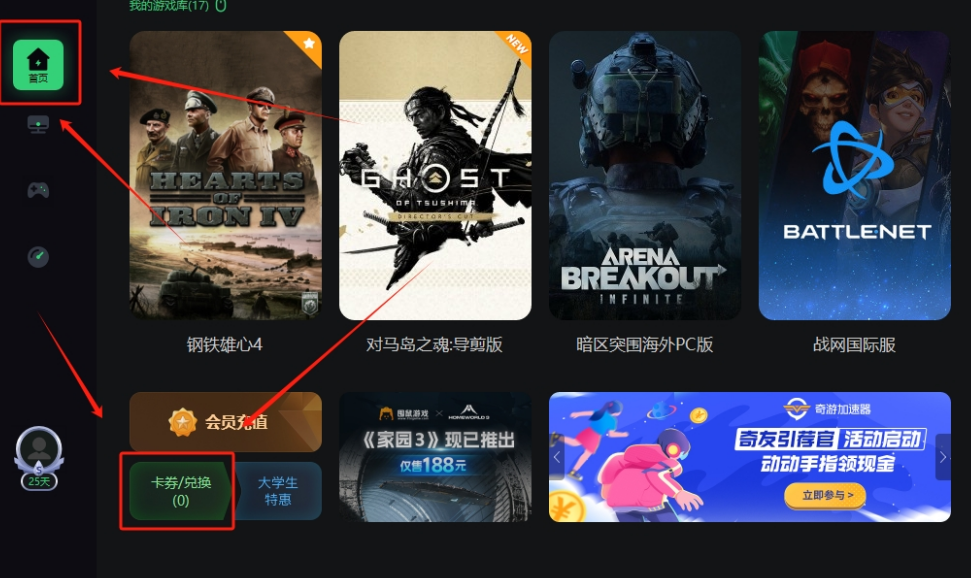Select the Ghost of Tsushima game cover
971x578 pixels.
(435, 175)
